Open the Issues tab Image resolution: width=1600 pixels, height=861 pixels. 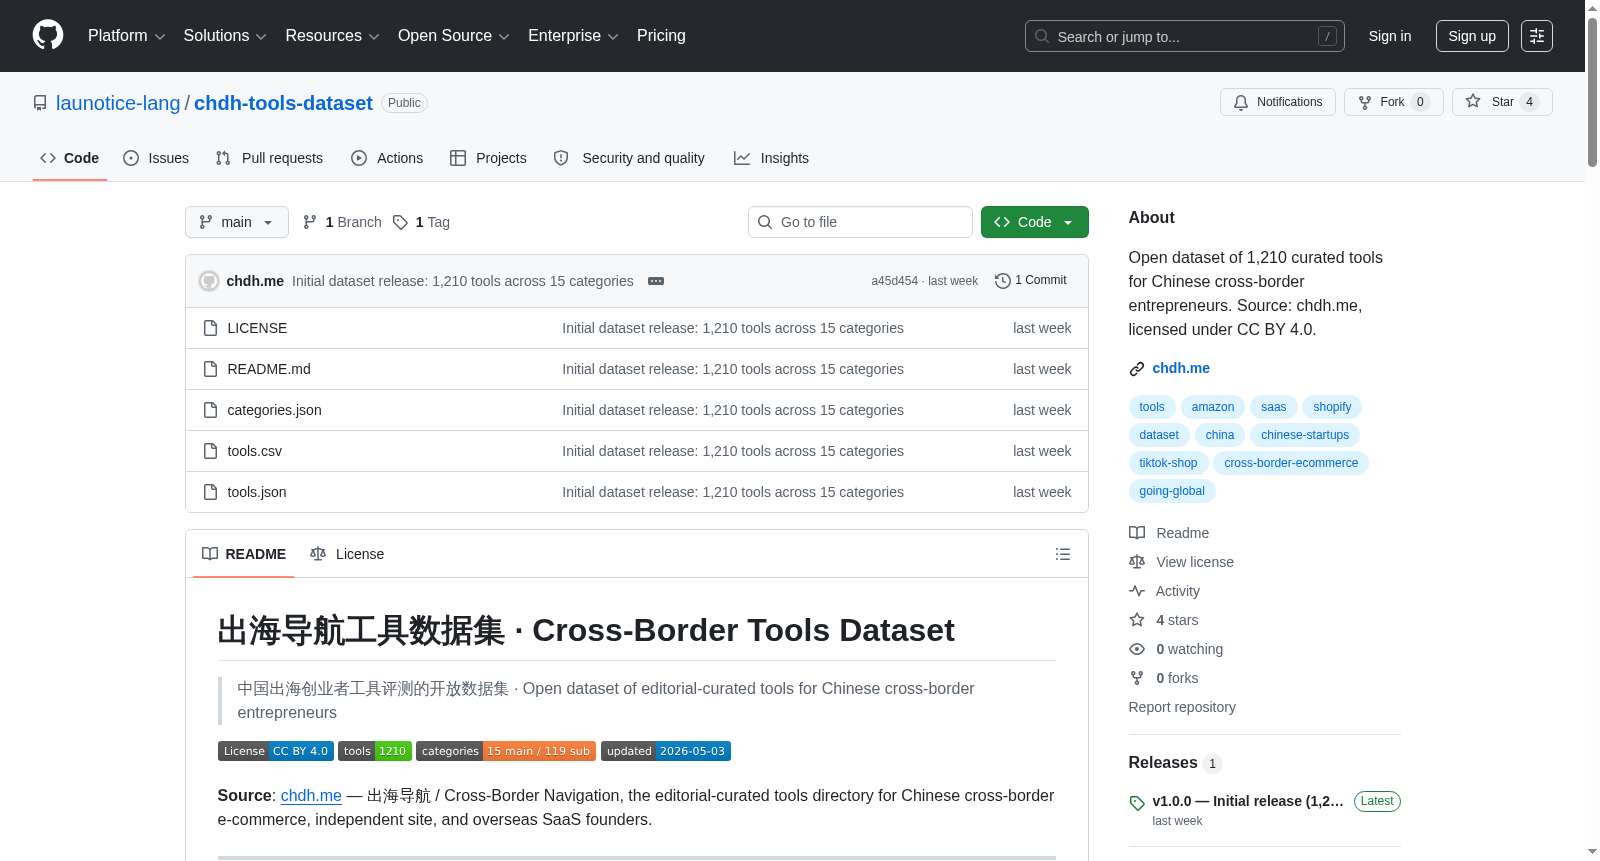[156, 158]
